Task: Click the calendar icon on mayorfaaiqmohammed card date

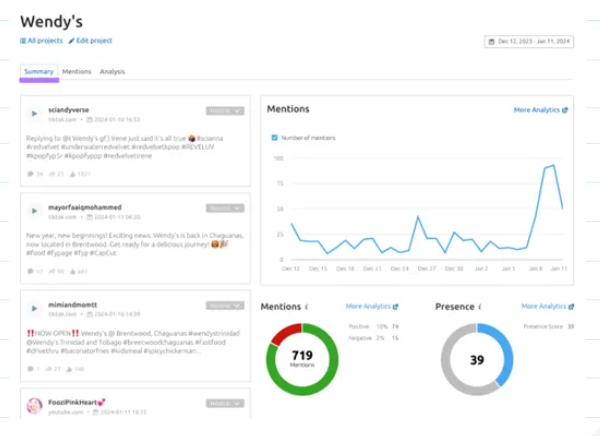Action: pyautogui.click(x=89, y=217)
